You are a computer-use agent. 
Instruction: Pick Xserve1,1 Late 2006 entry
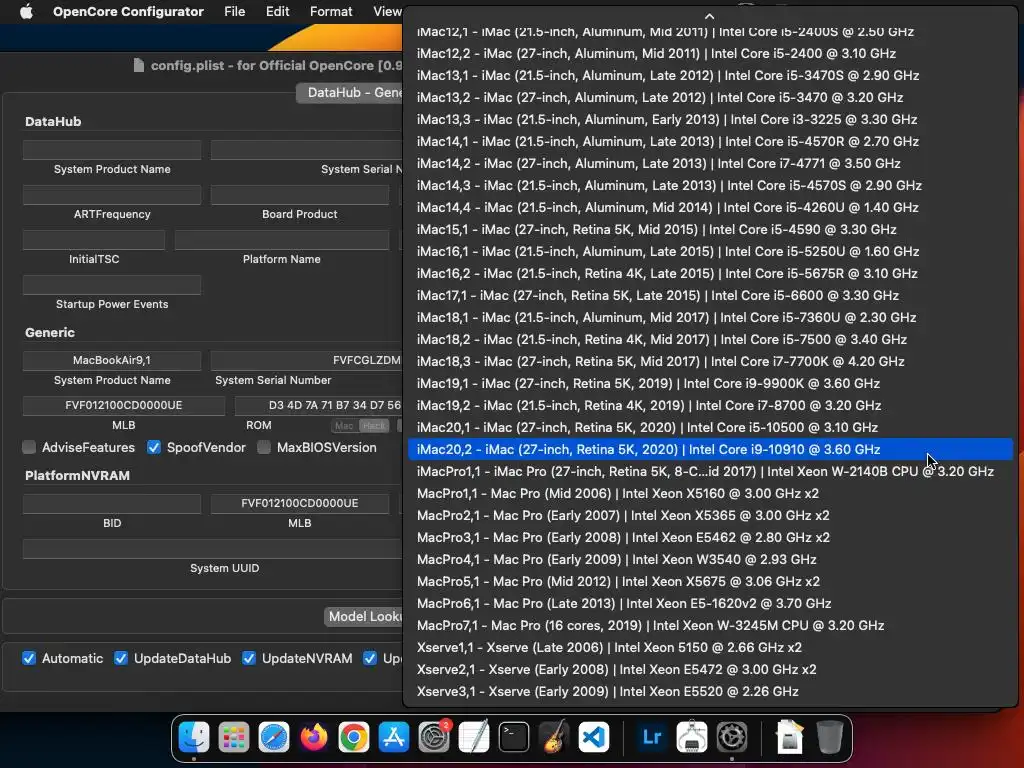(710, 647)
